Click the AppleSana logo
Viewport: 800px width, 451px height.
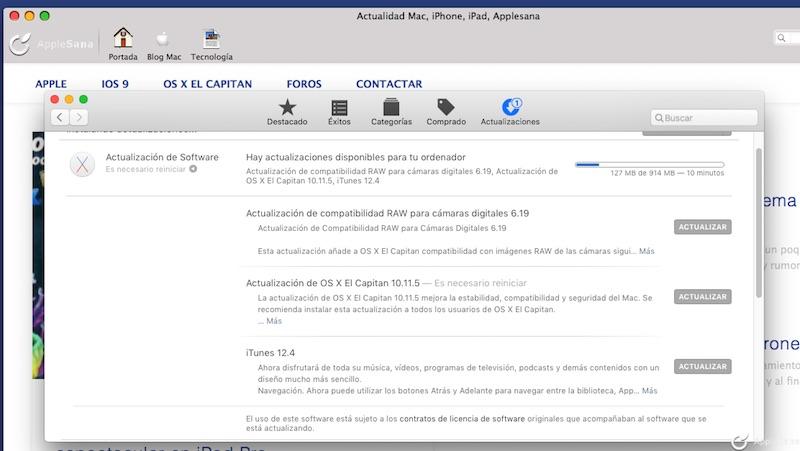pyautogui.click(x=52, y=44)
